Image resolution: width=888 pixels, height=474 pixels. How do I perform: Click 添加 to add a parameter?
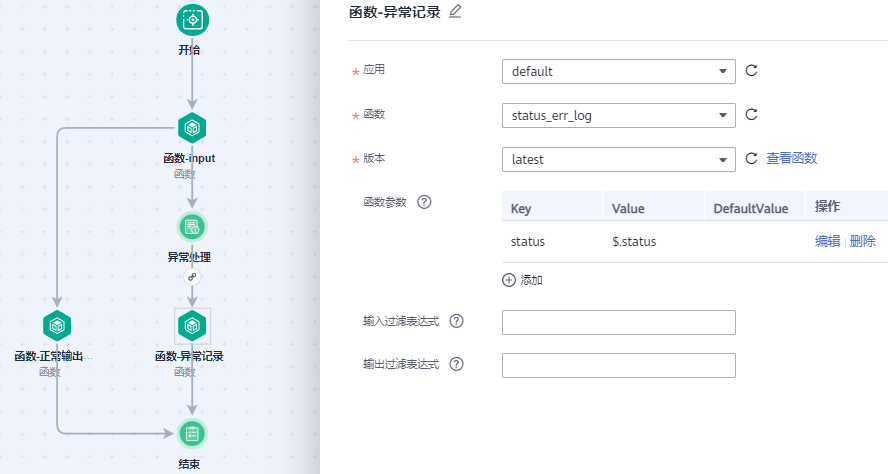[x=523, y=280]
